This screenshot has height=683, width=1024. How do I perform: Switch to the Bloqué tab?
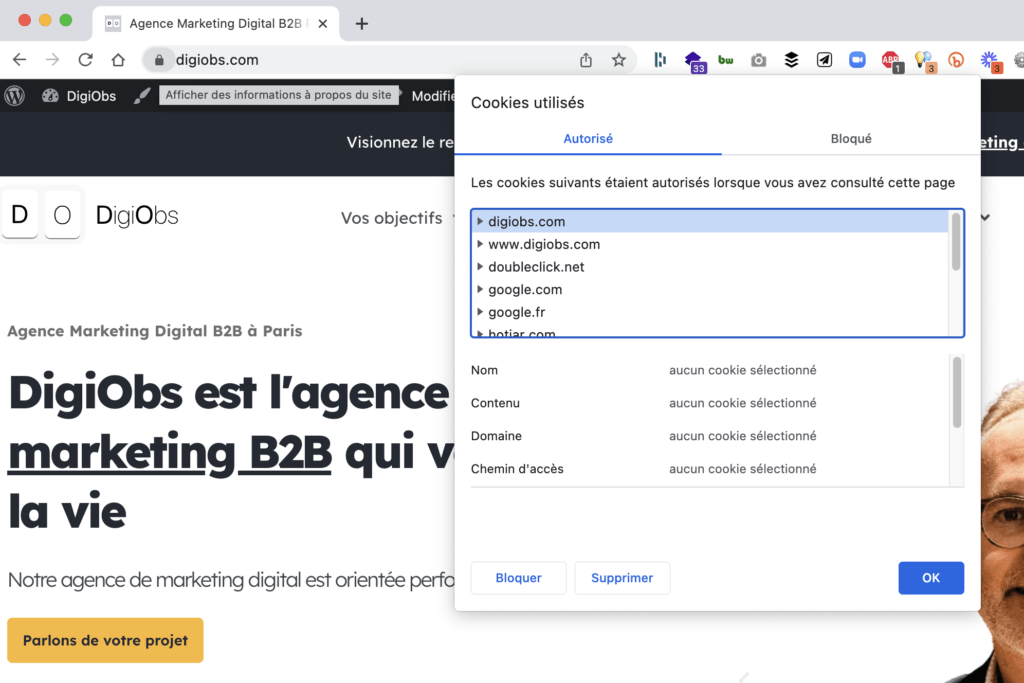click(851, 139)
